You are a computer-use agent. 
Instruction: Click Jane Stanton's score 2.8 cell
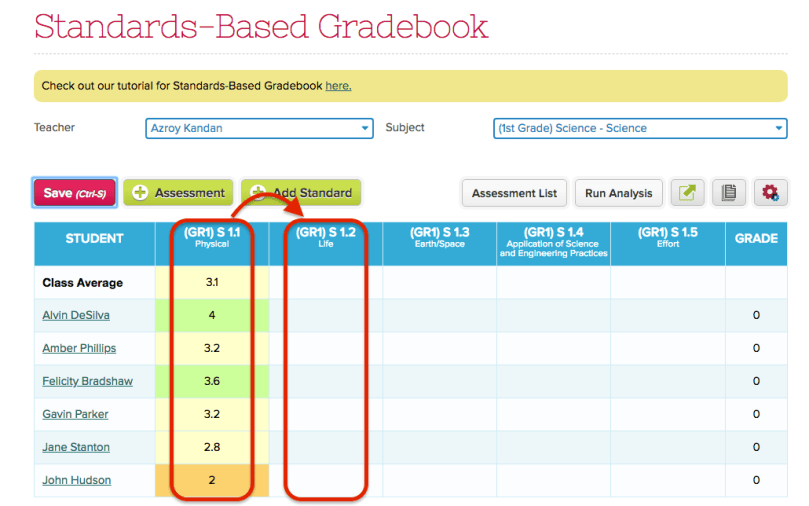(212, 447)
